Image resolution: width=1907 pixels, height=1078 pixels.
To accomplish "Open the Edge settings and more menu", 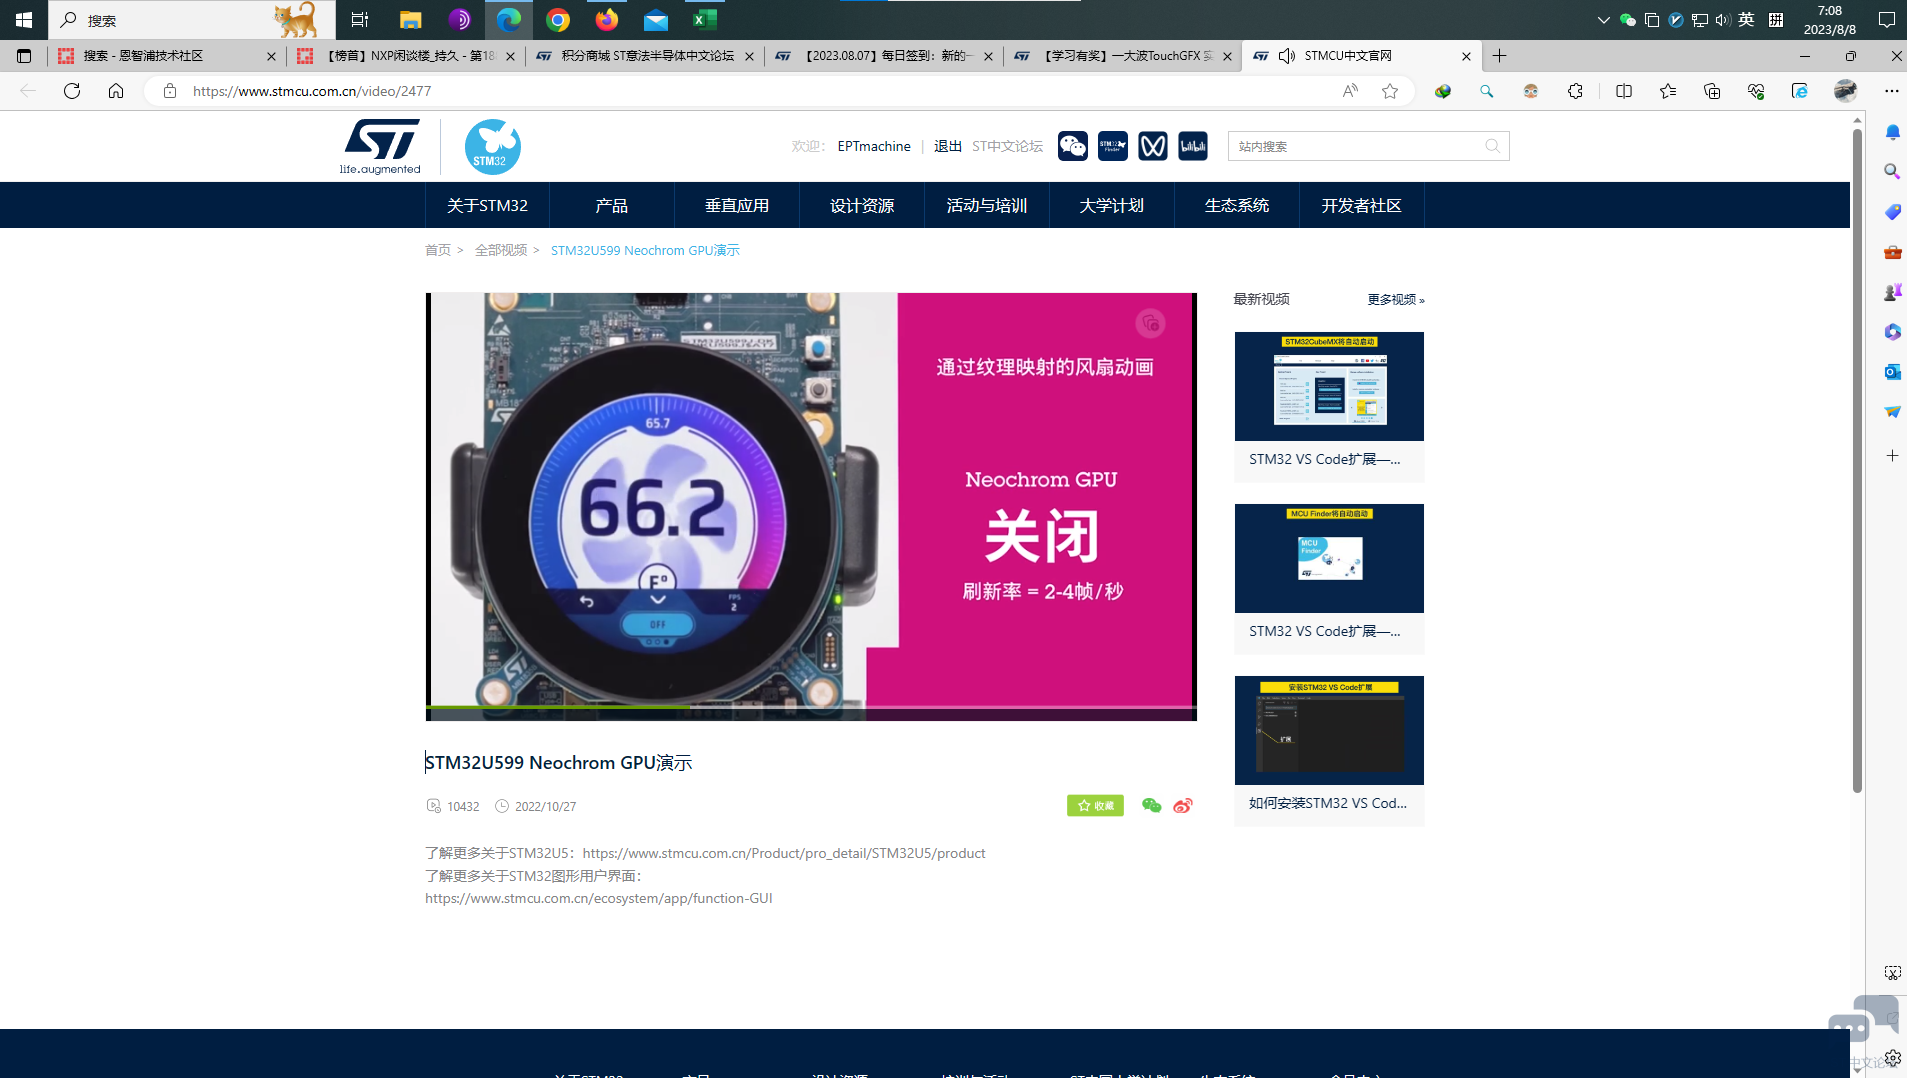I will pyautogui.click(x=1891, y=91).
